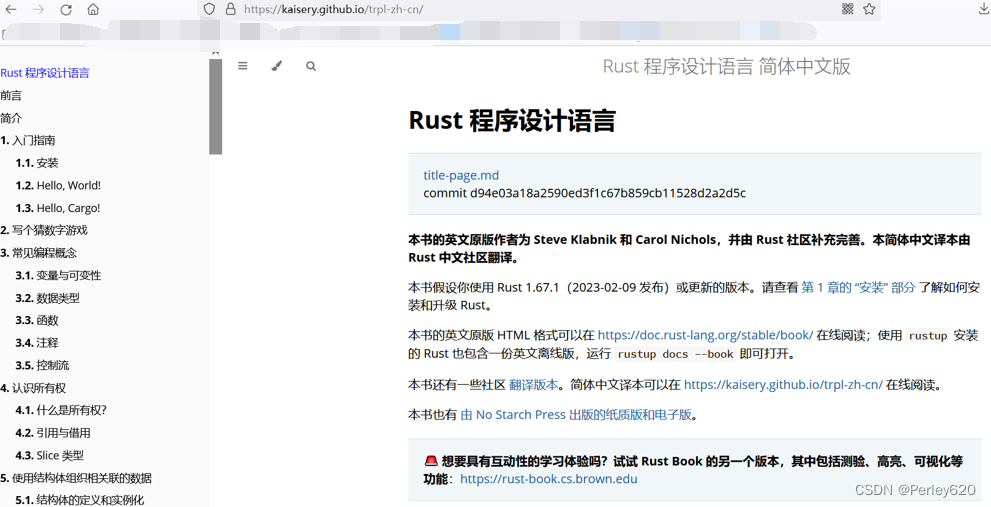This screenshot has height=507, width=991.
Task: Toggle the sidebar with the hamburger icon
Action: point(243,66)
